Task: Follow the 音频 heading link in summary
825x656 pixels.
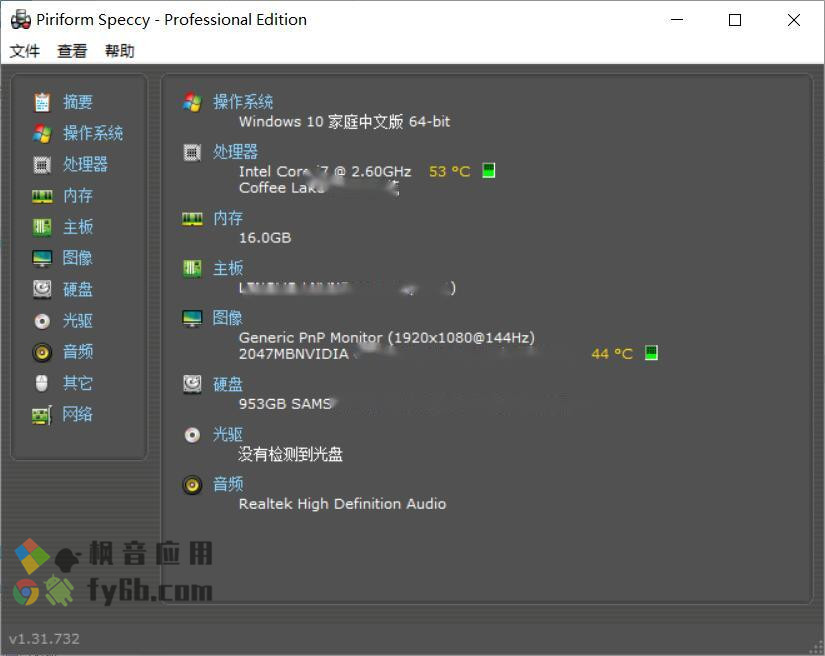Action: click(x=228, y=485)
